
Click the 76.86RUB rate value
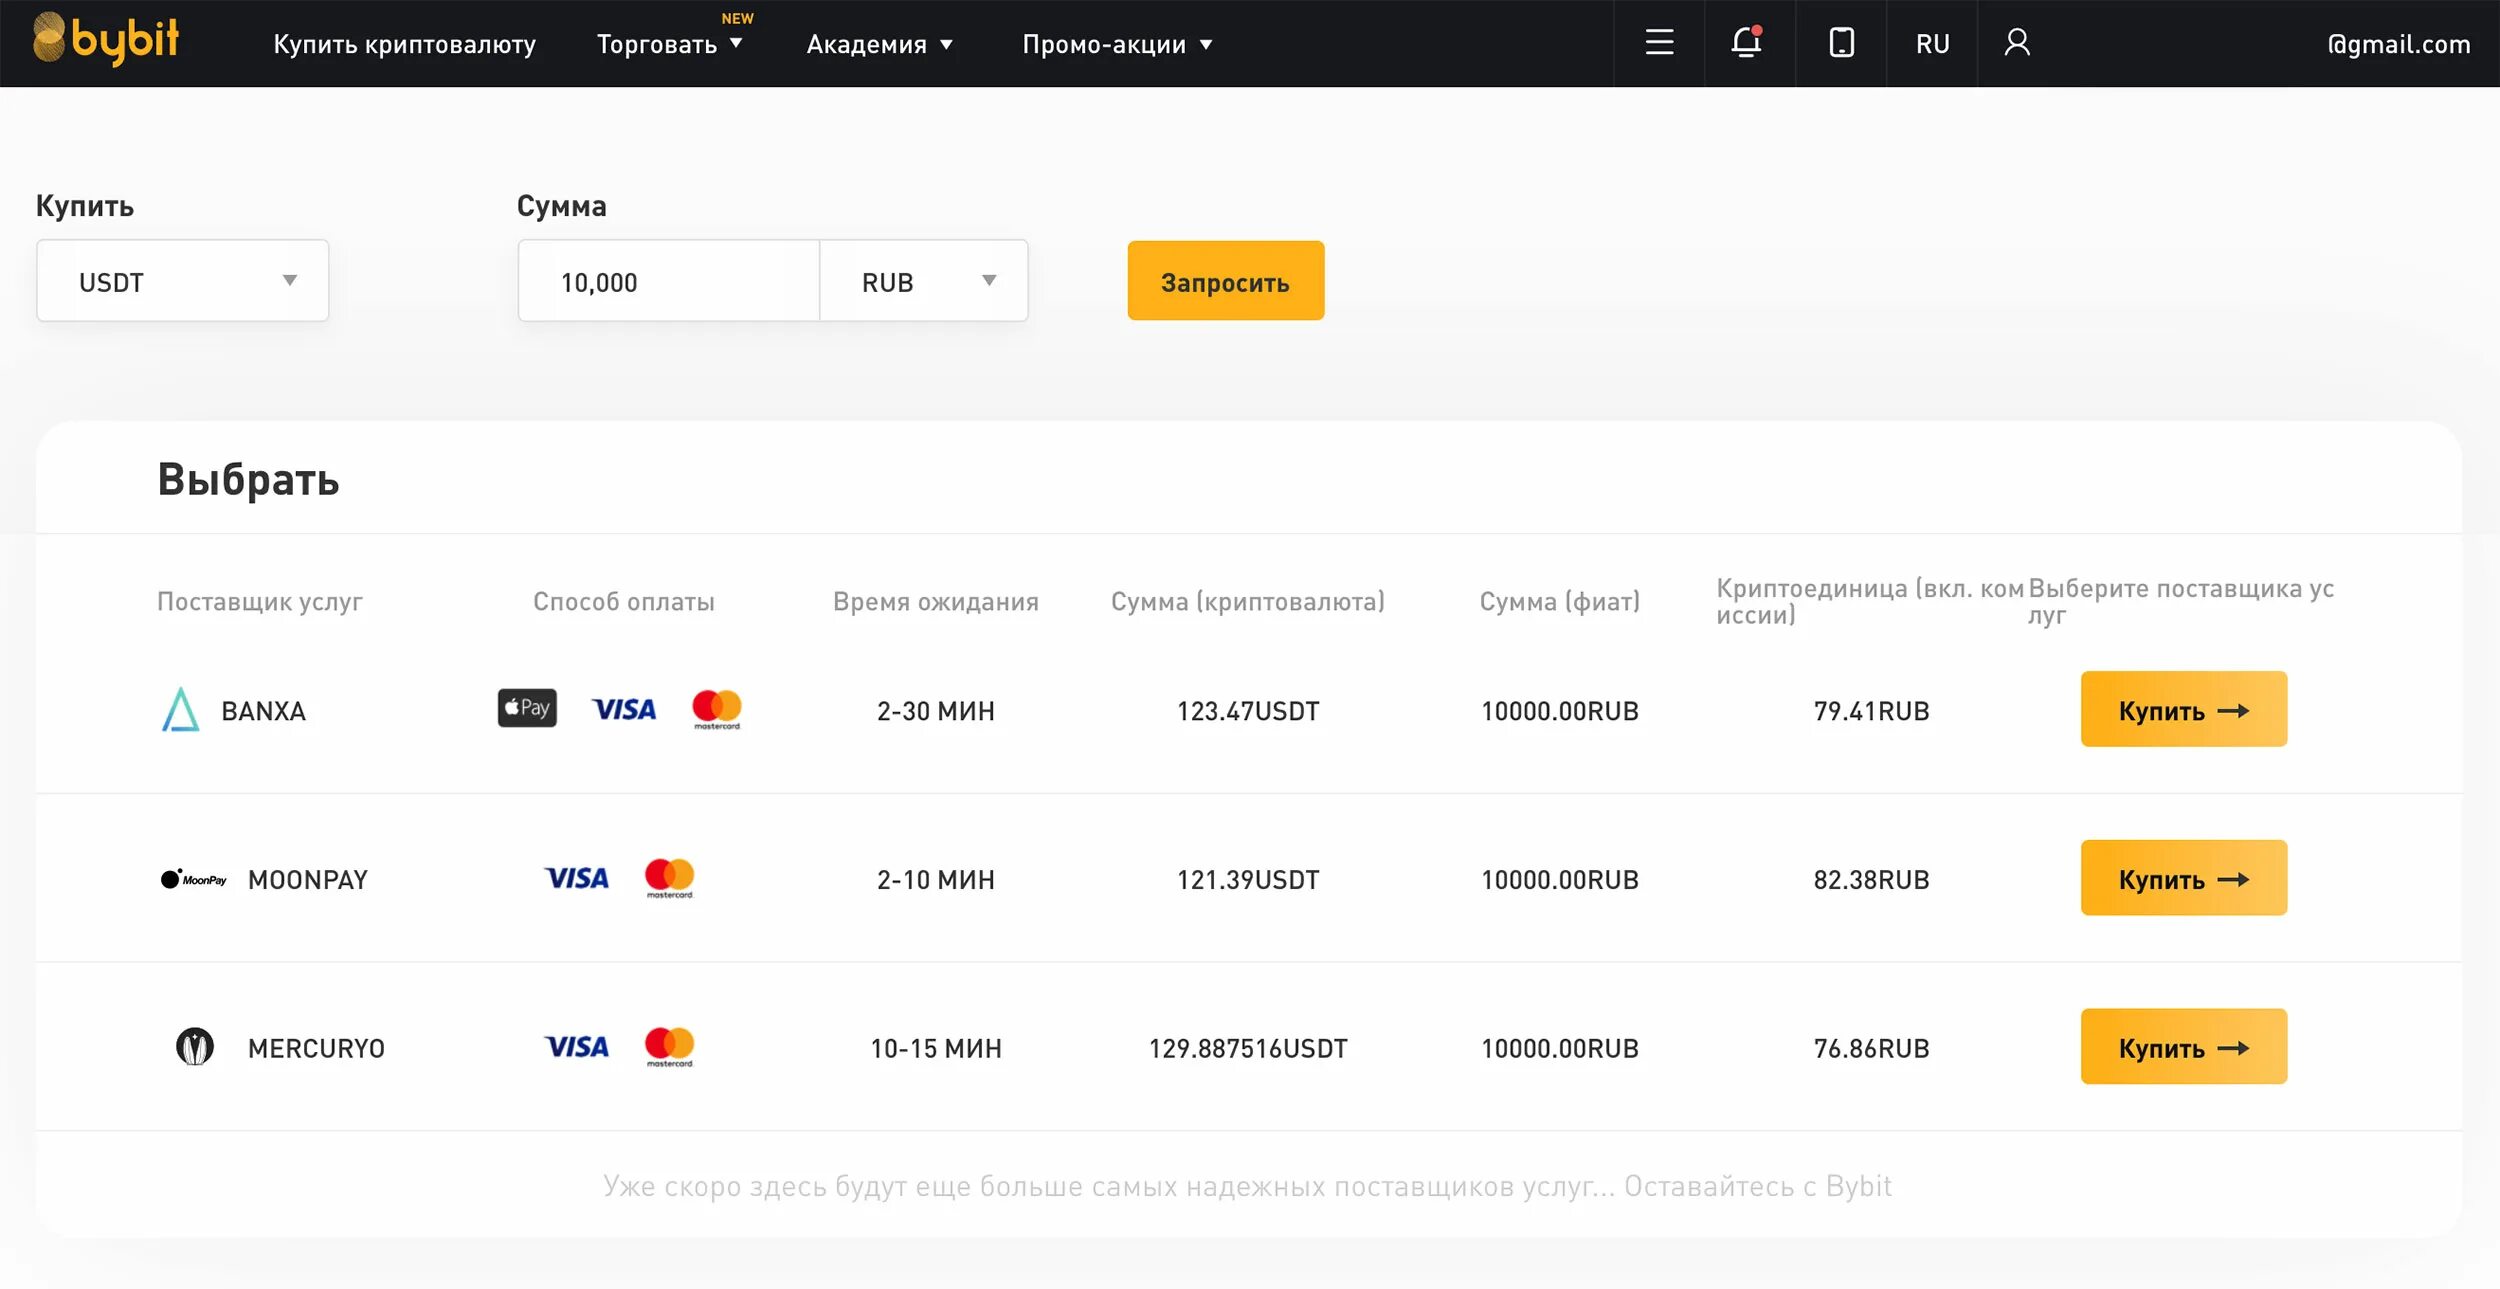tap(1872, 1049)
